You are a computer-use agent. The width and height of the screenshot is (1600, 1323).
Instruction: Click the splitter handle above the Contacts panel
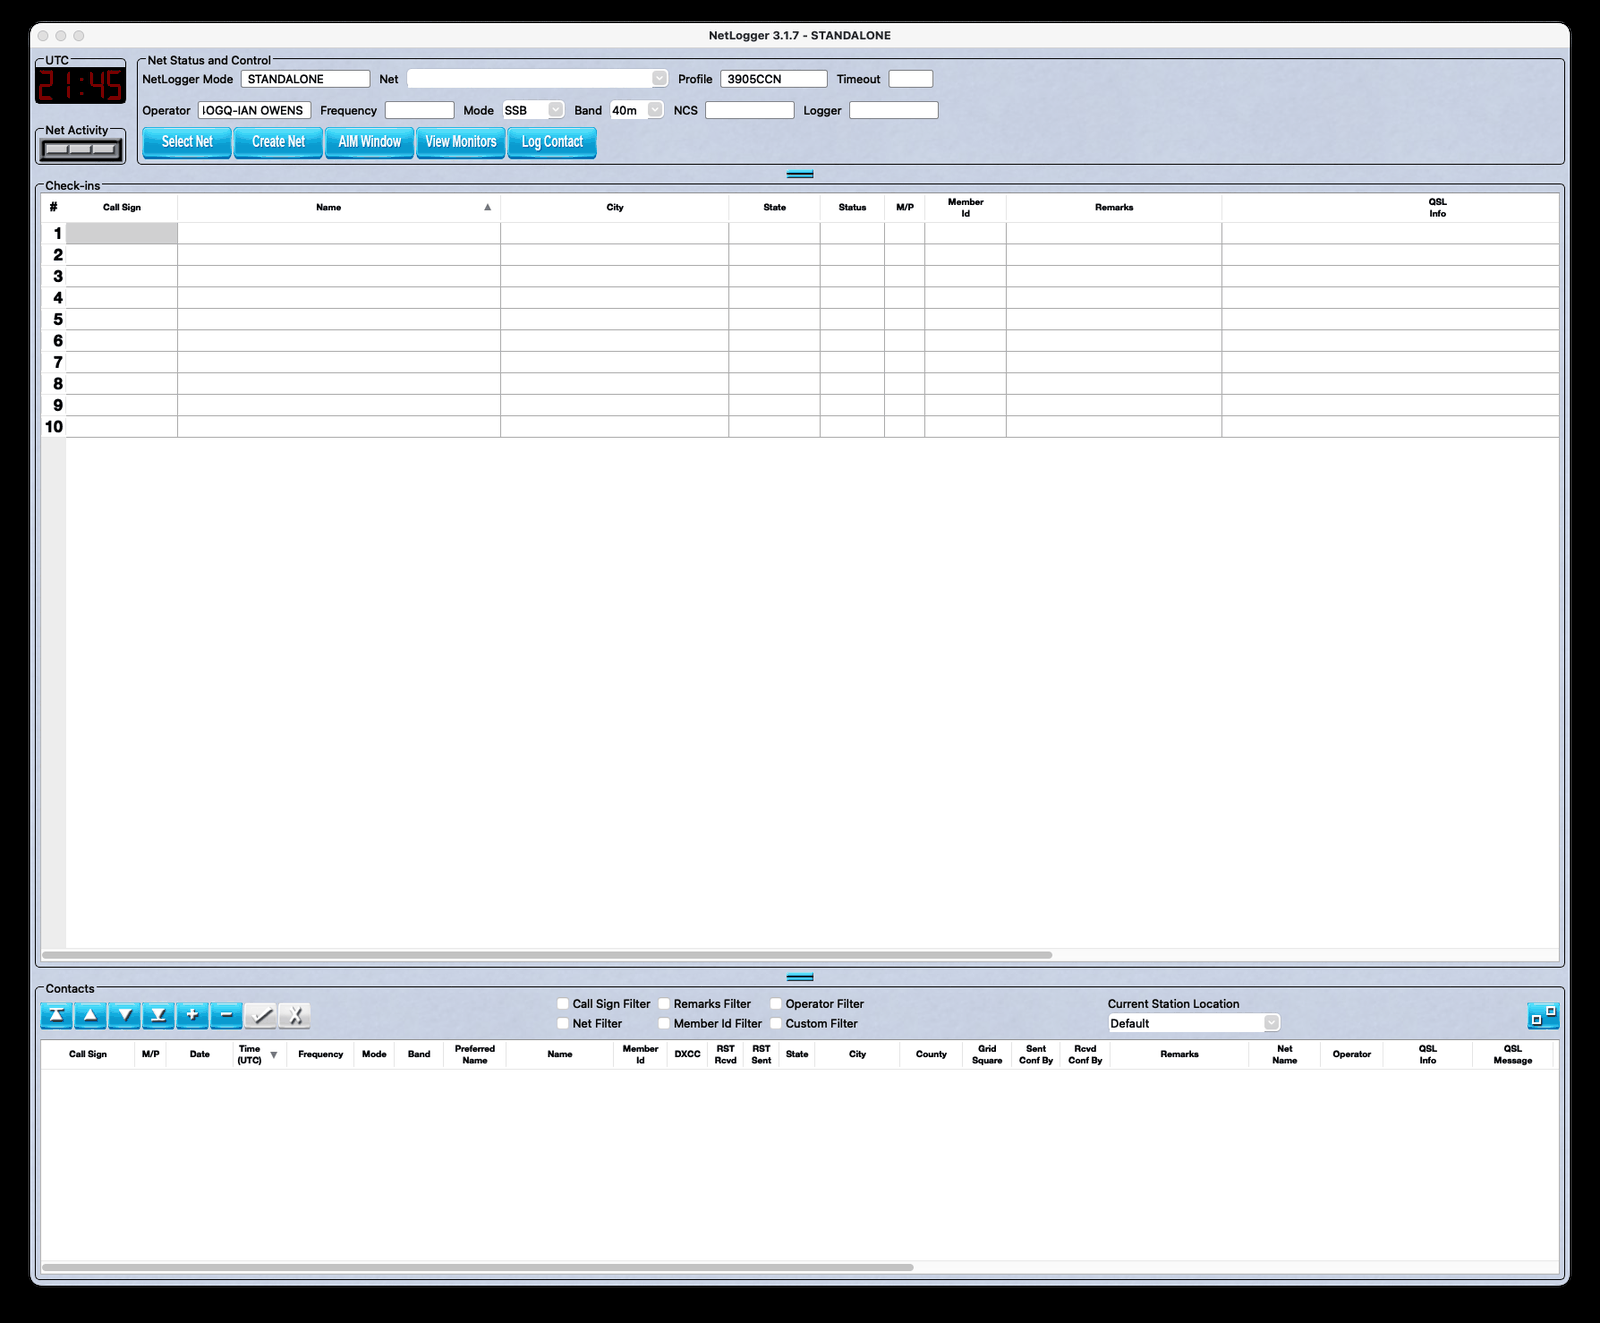click(800, 977)
